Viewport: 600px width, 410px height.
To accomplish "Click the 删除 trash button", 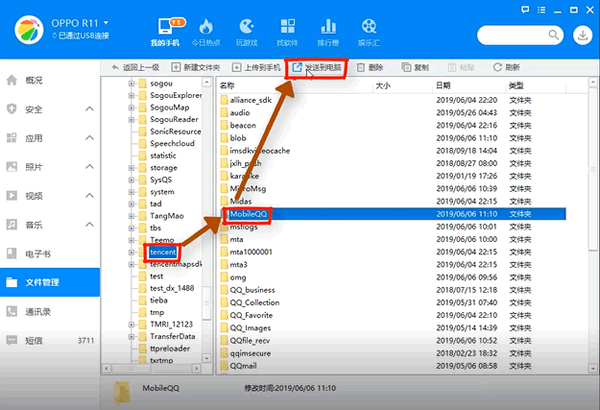I will tap(370, 67).
